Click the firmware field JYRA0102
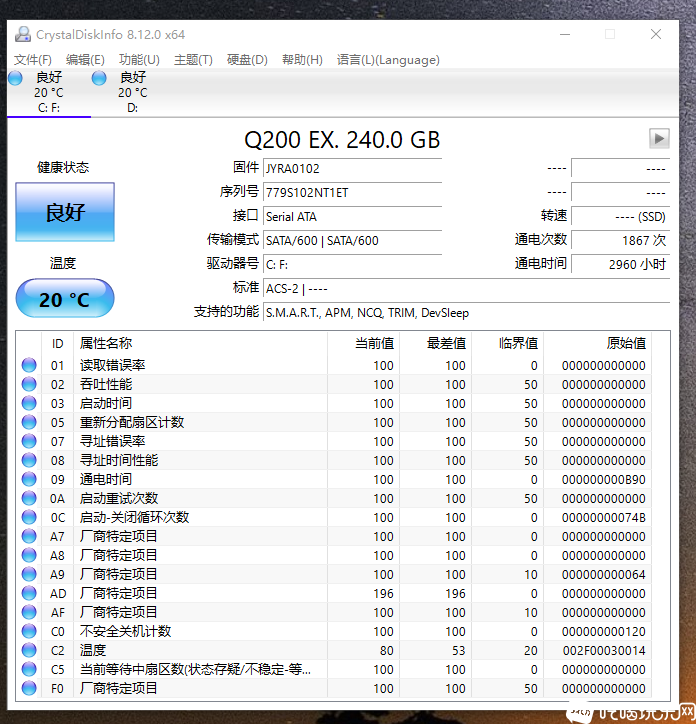 click(x=352, y=168)
